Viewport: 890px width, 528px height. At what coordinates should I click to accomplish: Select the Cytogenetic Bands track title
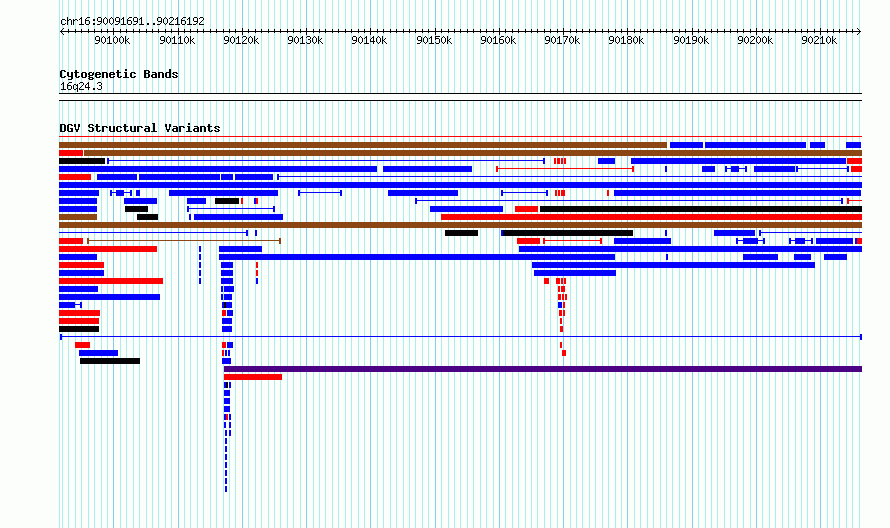point(119,74)
